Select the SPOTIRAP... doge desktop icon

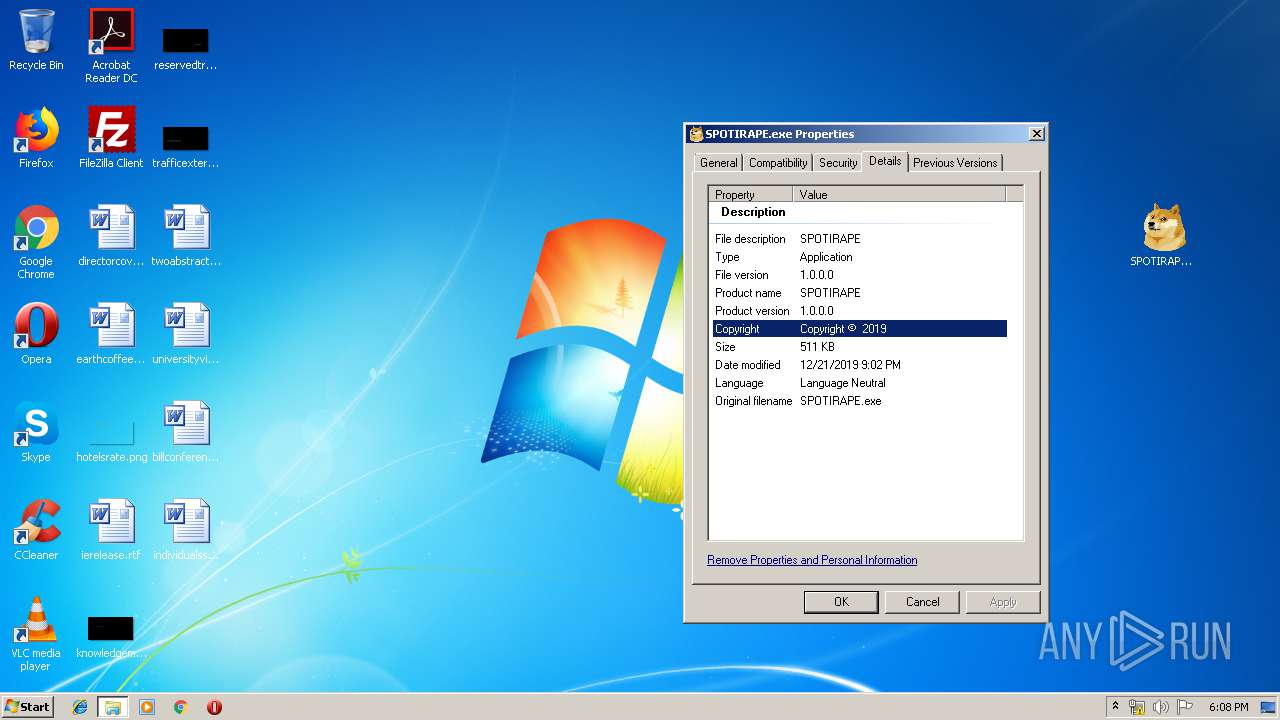point(1162,236)
